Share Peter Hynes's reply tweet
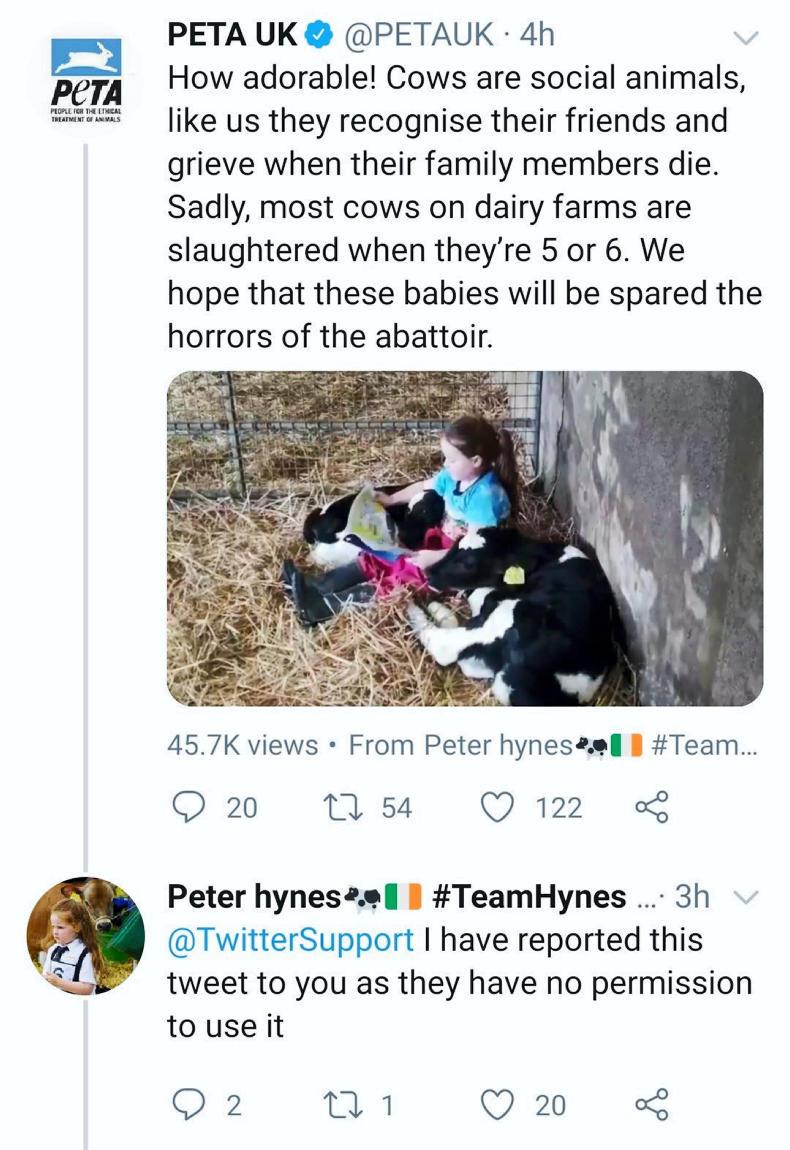Image resolution: width=790 pixels, height=1150 pixels. [x=653, y=1103]
